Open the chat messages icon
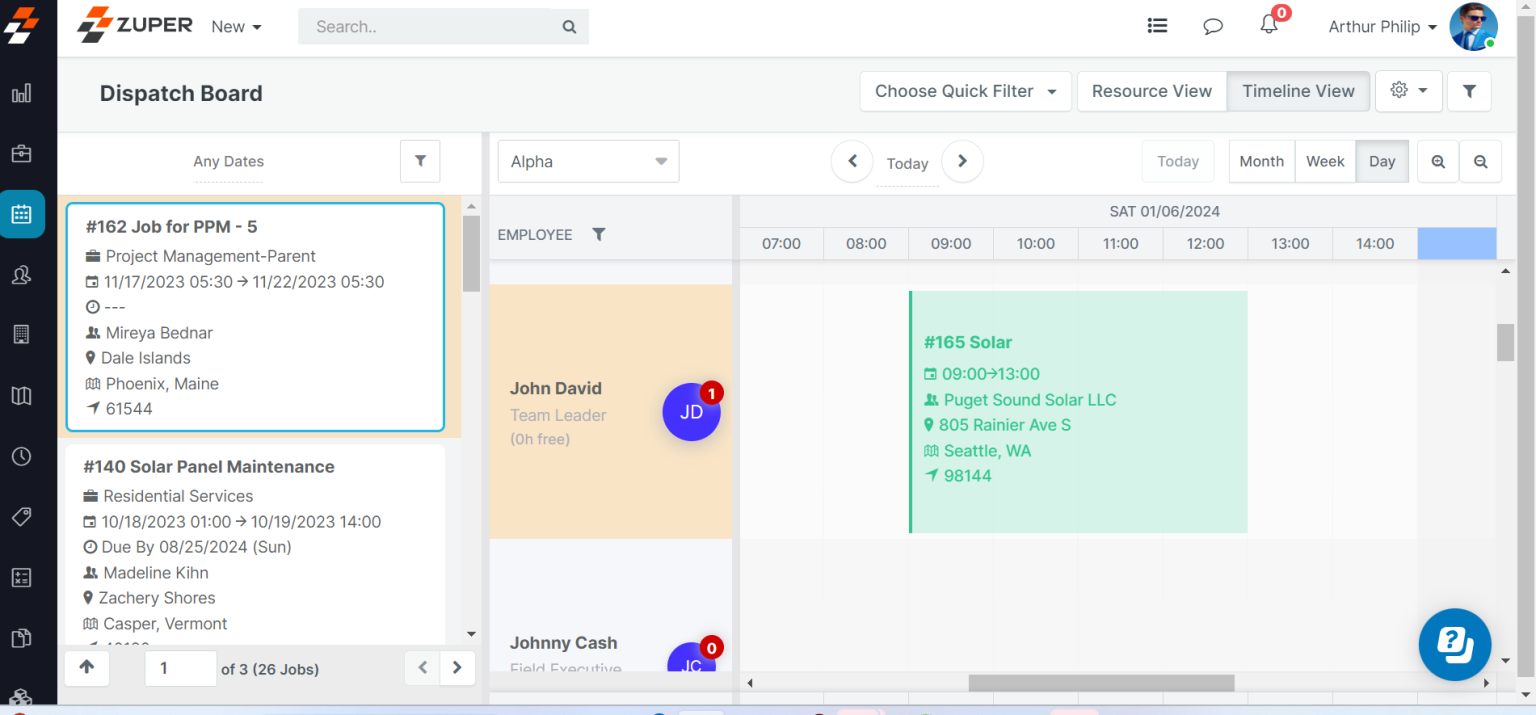The height and width of the screenshot is (715, 1536). [1212, 25]
